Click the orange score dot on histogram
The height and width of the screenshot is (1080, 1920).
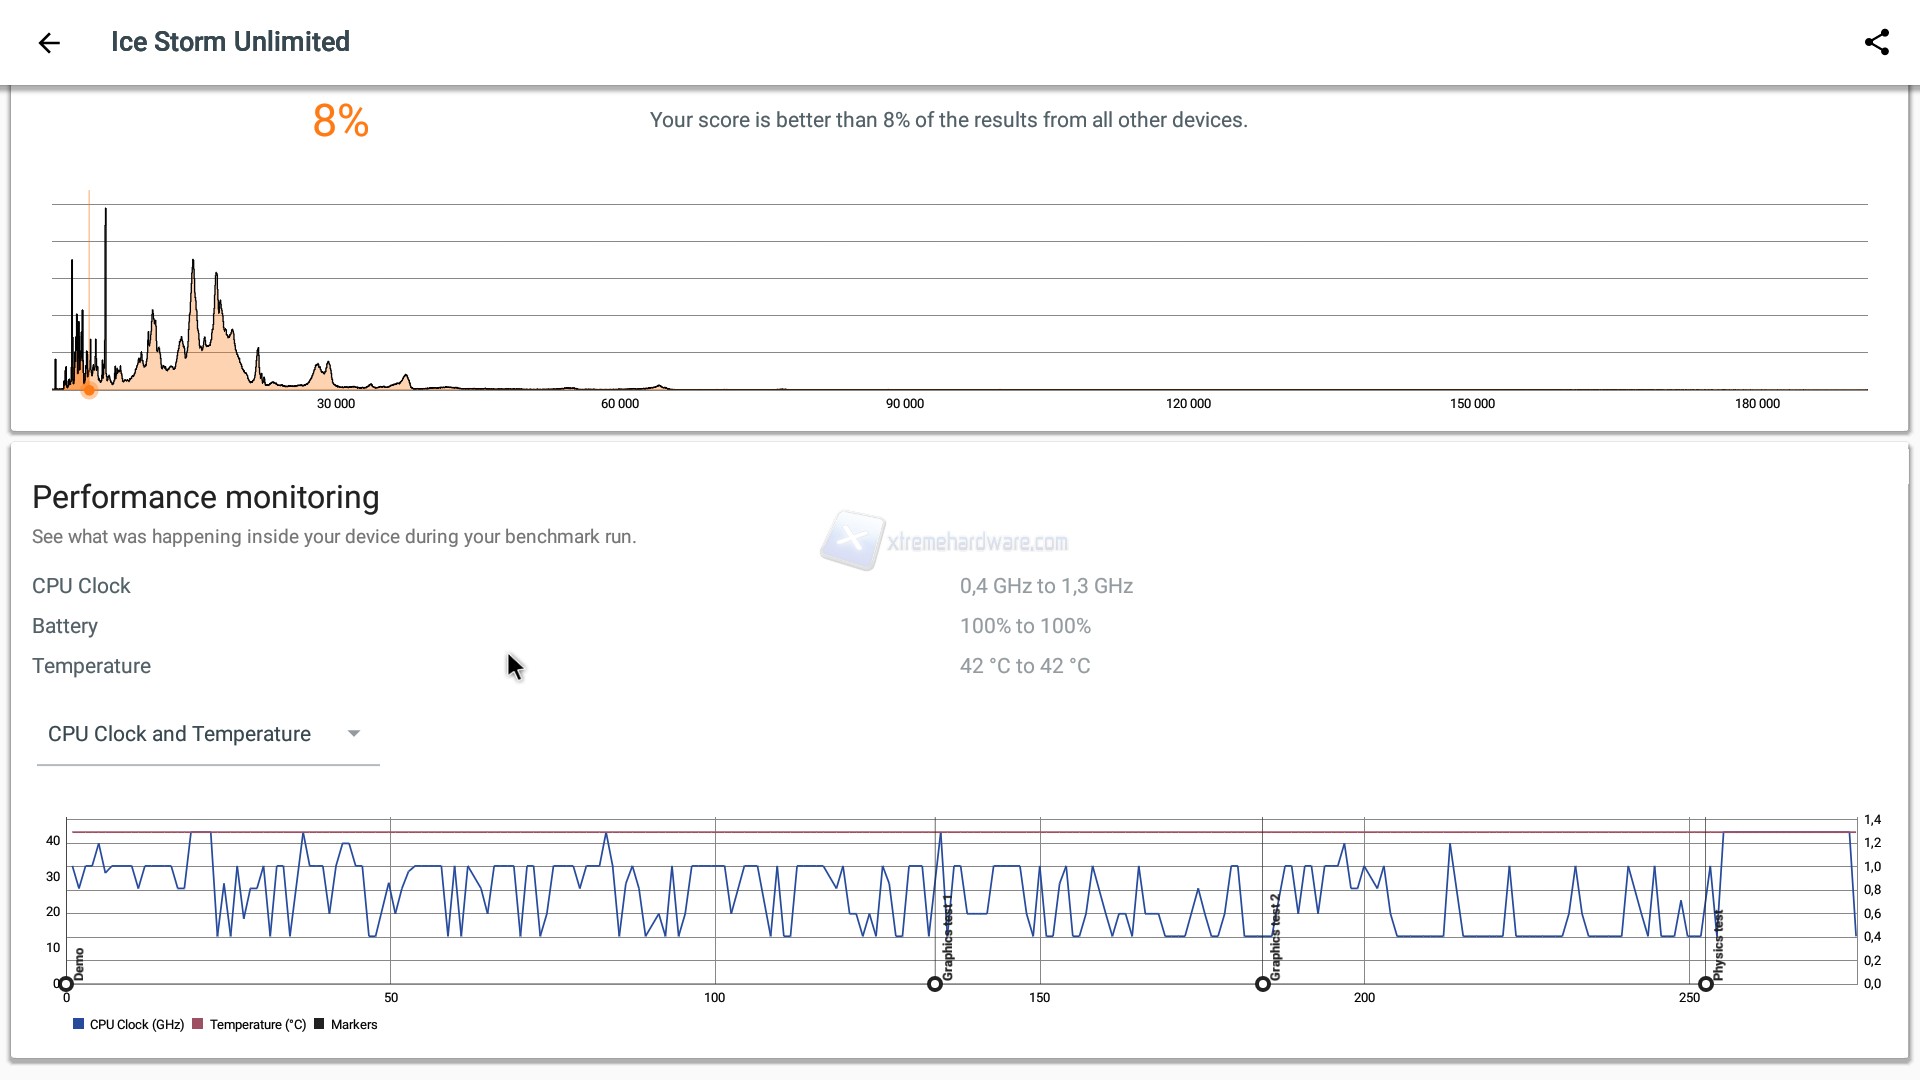coord(89,390)
